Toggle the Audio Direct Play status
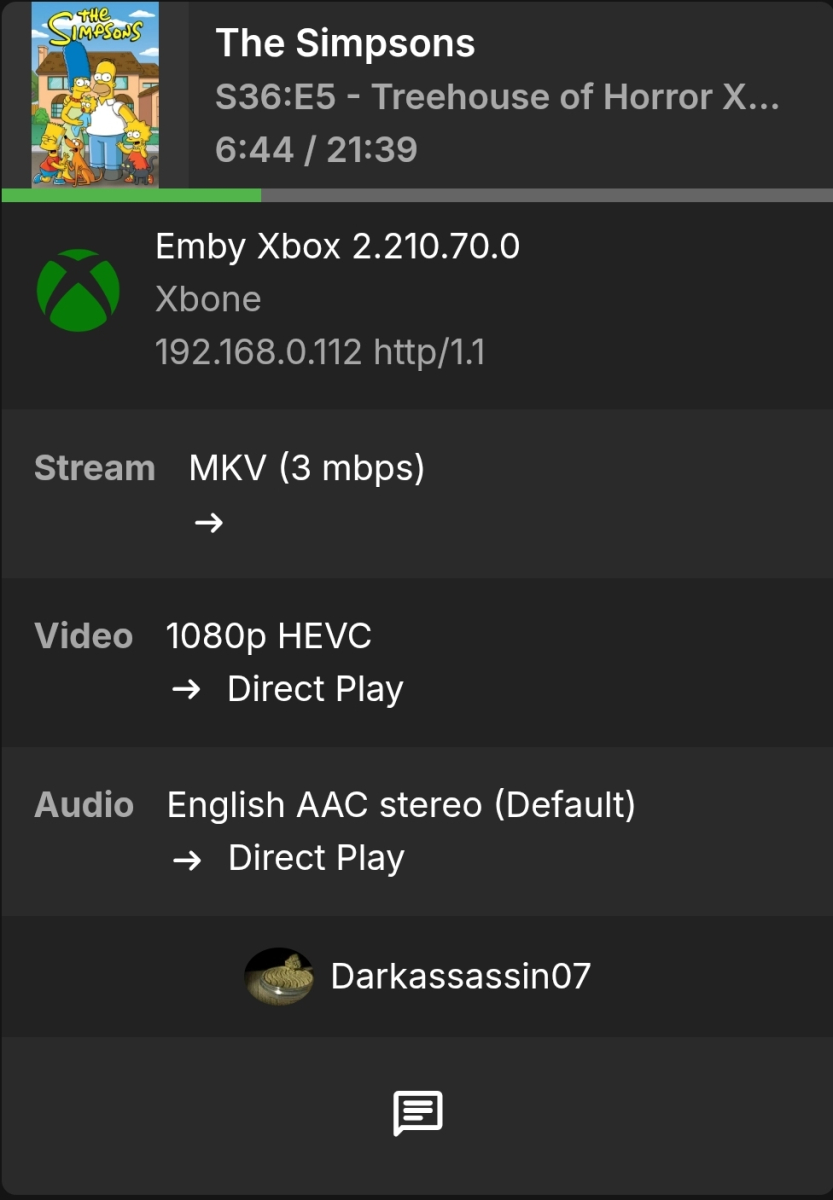Viewport: 833px width, 1200px height. (x=316, y=858)
